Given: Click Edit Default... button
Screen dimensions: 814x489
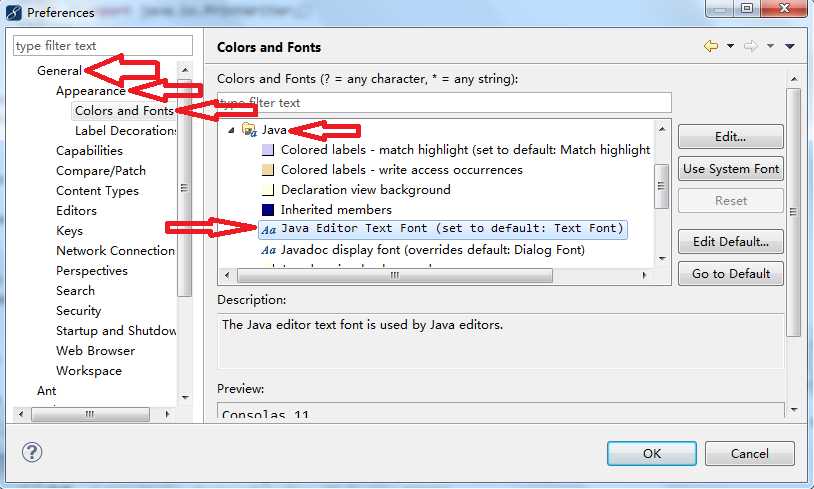Looking at the screenshot, I should click(730, 241).
